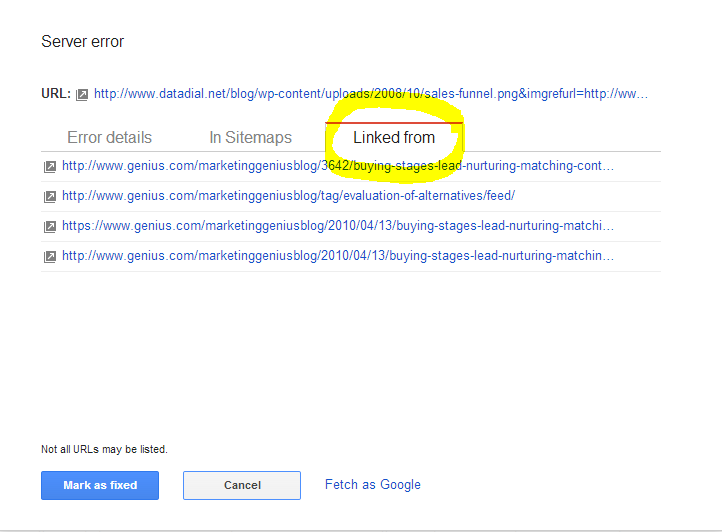Click external-link icon for the last http 2010/04/13 link
The height and width of the screenshot is (532, 722).
click(50, 257)
